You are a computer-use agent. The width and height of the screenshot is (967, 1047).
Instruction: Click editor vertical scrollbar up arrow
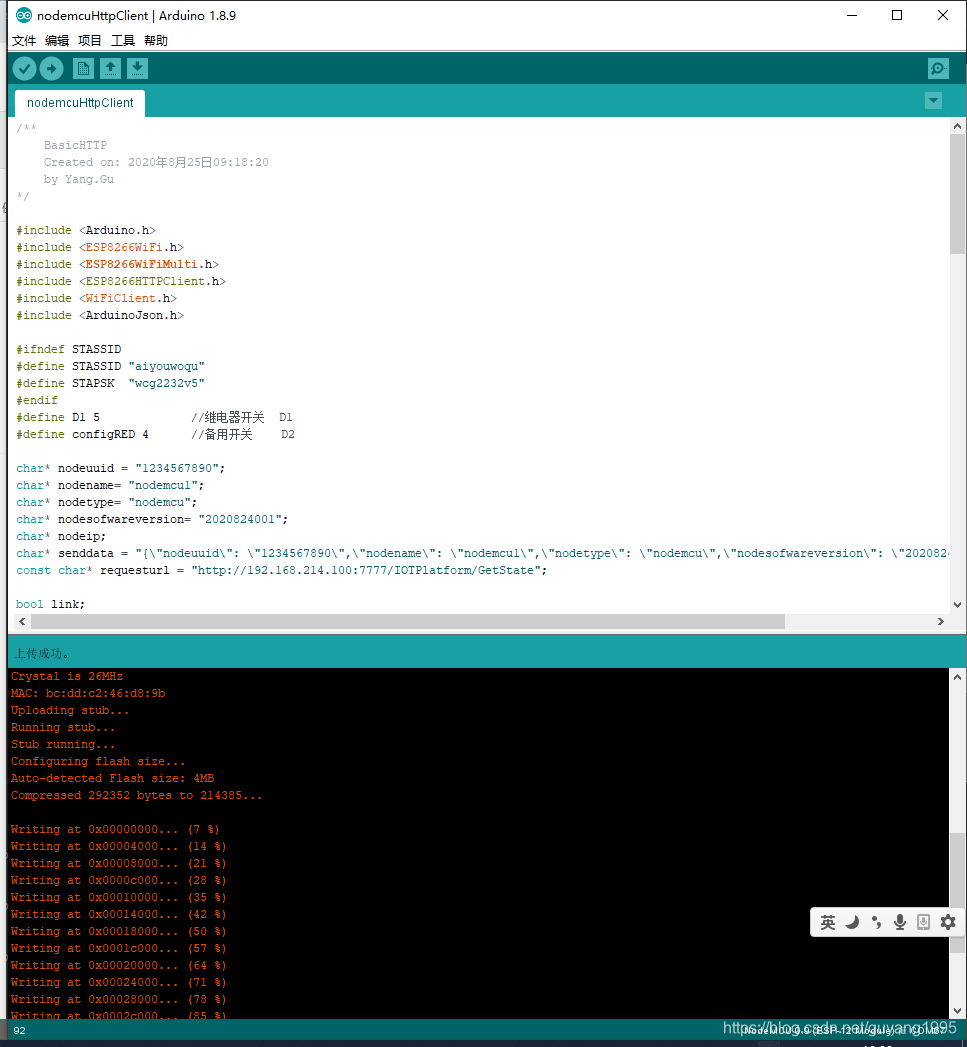[958, 126]
